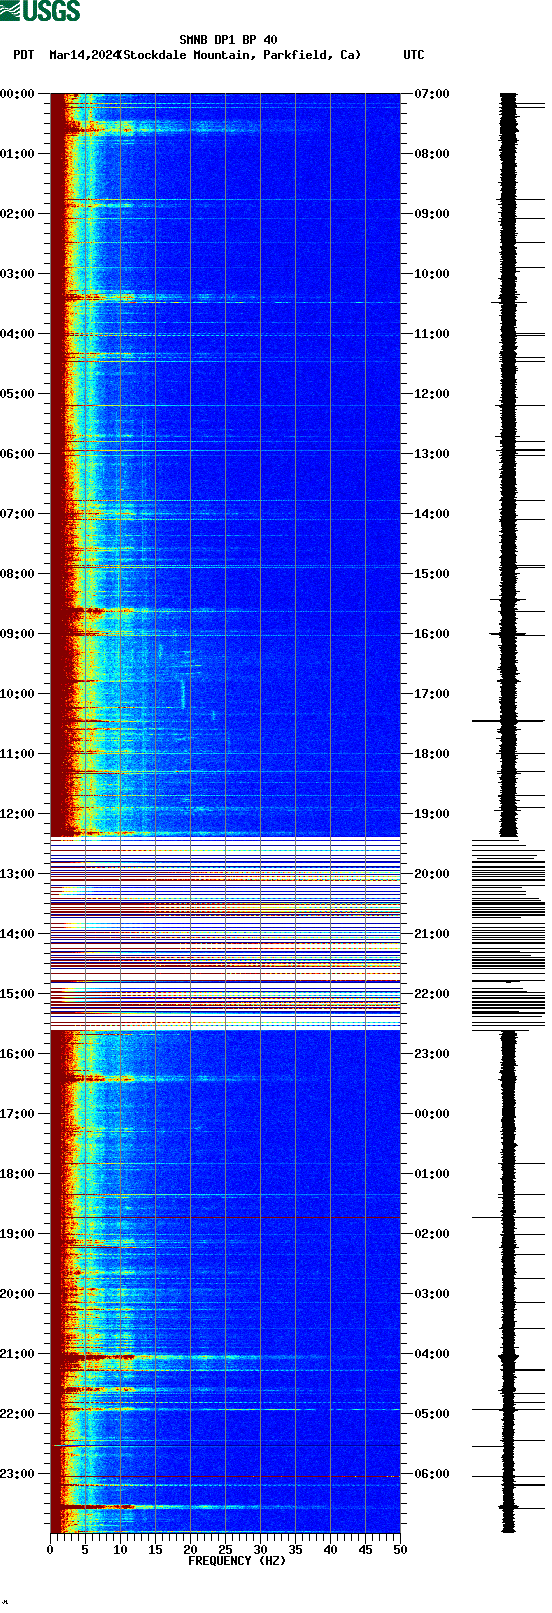Click the 06:00 PDT time label
The image size is (552, 1613).
point(18,454)
